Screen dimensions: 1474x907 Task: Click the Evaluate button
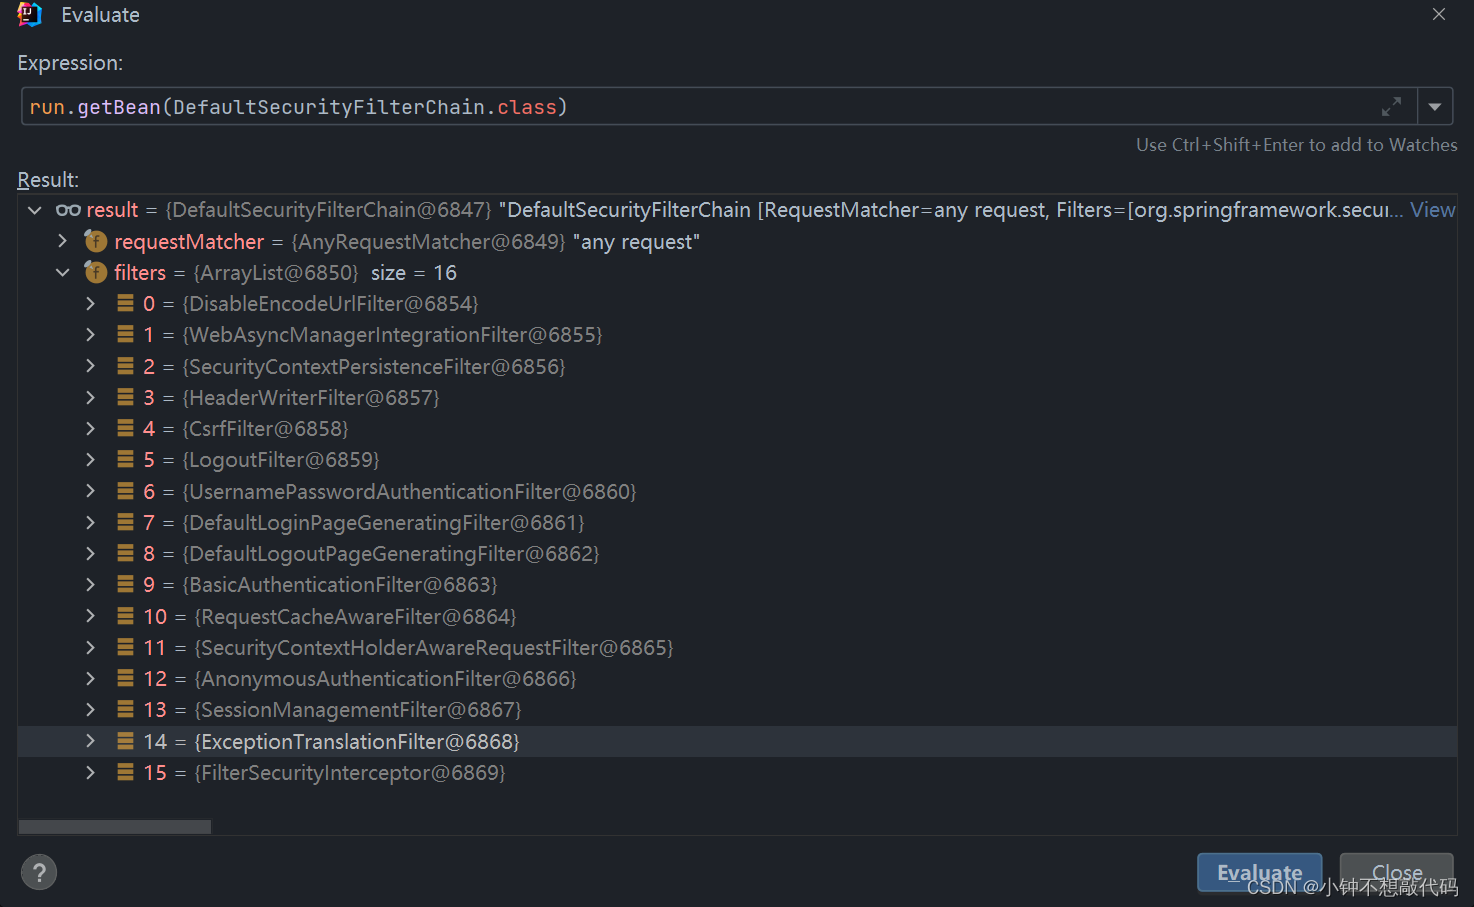pos(1260,872)
